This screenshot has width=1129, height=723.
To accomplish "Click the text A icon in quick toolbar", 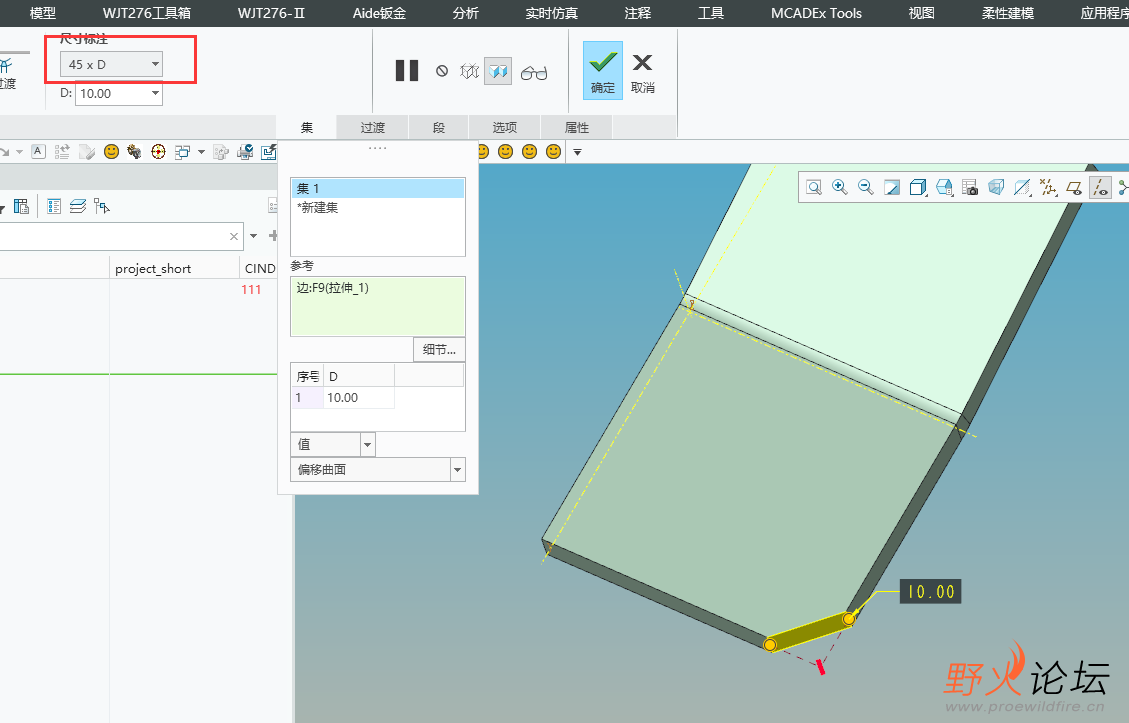I will [x=38, y=151].
